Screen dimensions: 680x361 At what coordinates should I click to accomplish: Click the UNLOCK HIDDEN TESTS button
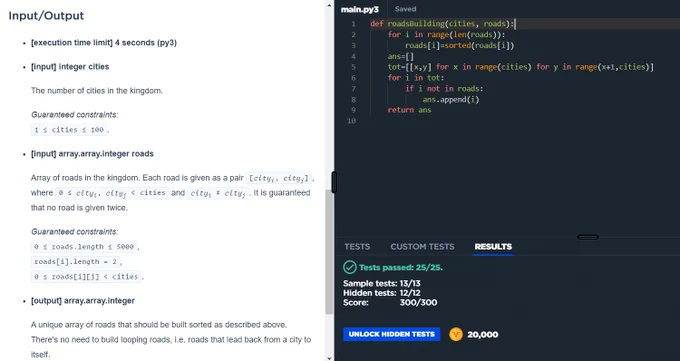pyautogui.click(x=392, y=334)
